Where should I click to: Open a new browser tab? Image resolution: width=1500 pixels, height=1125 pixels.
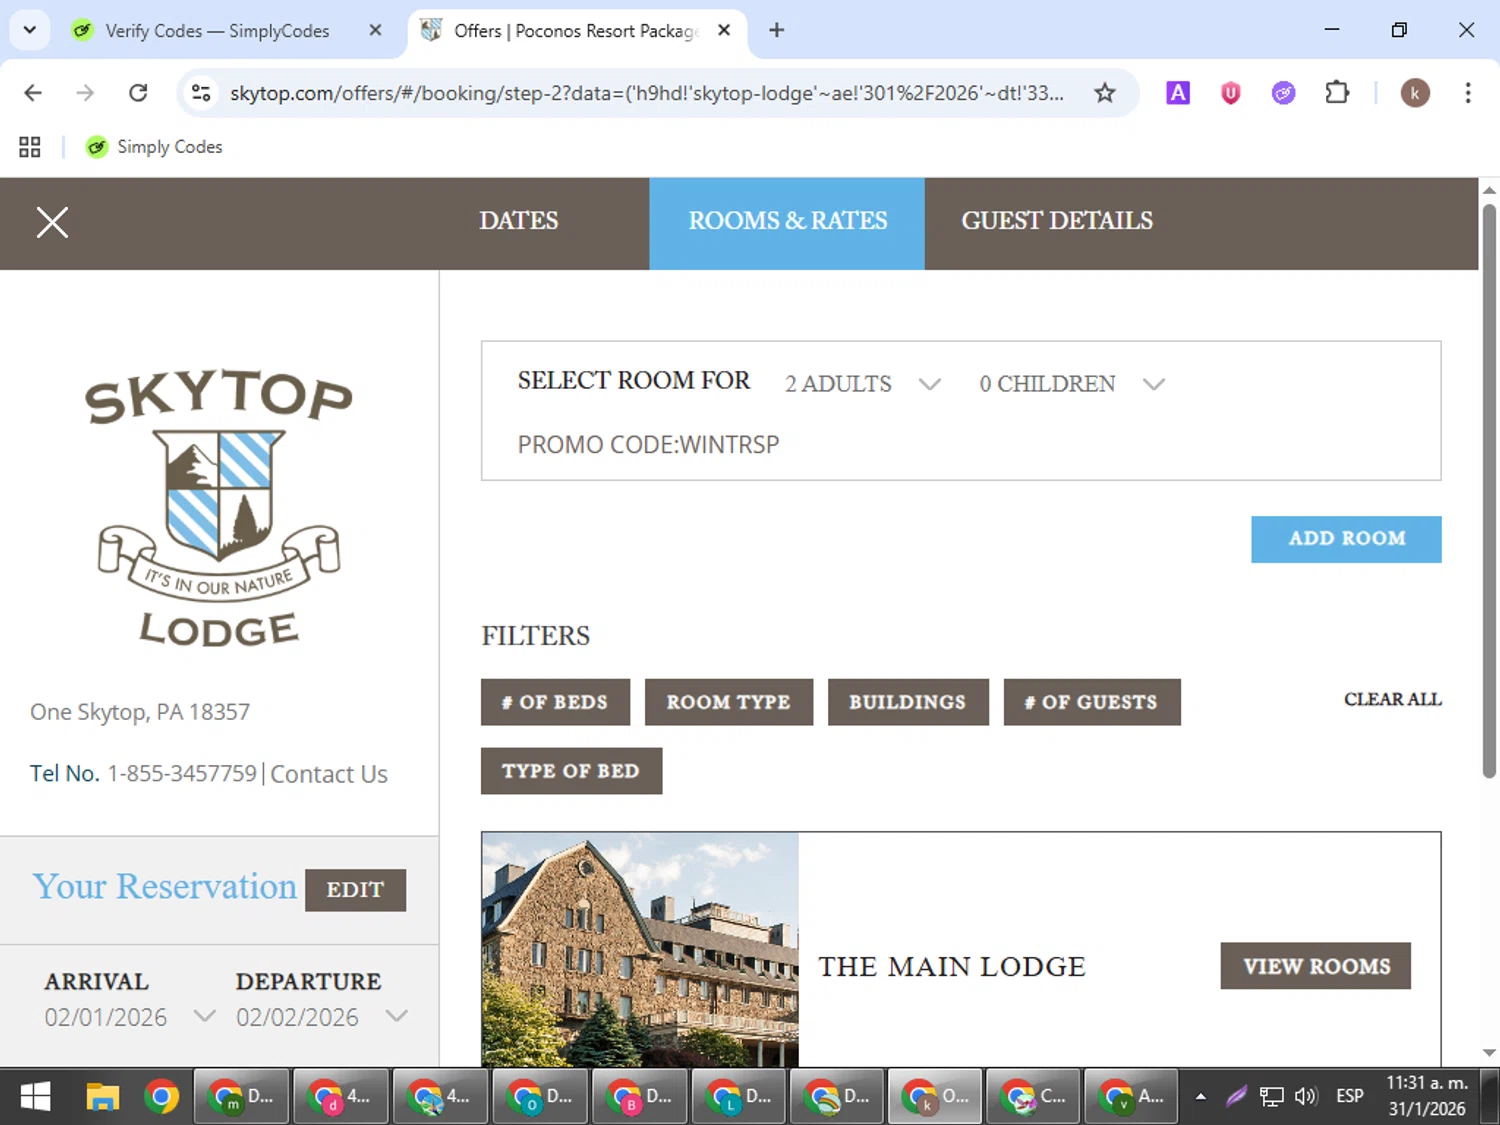point(776,30)
